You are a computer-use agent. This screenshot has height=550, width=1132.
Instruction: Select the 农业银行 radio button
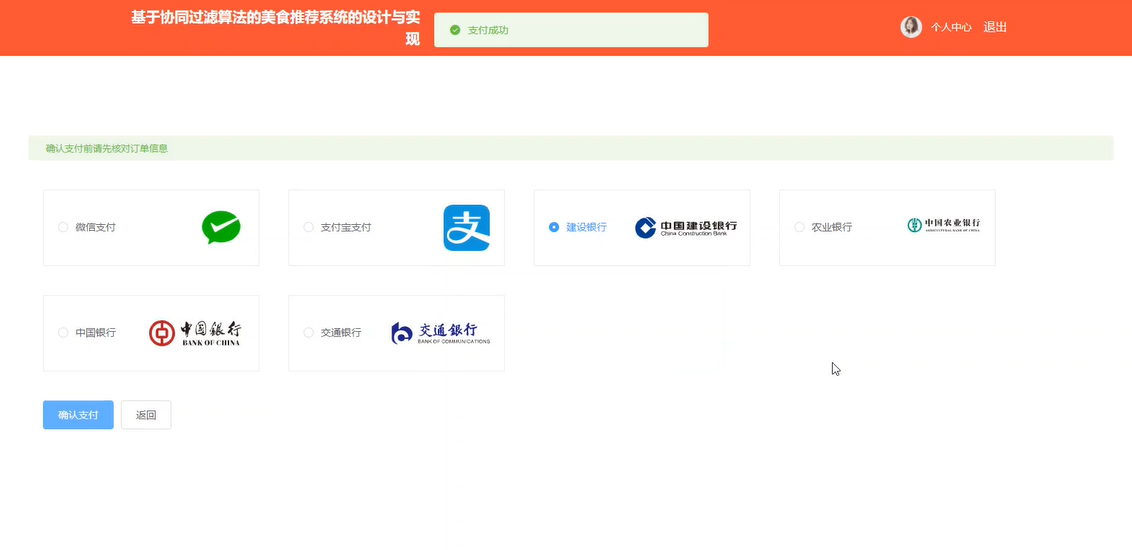tap(799, 227)
